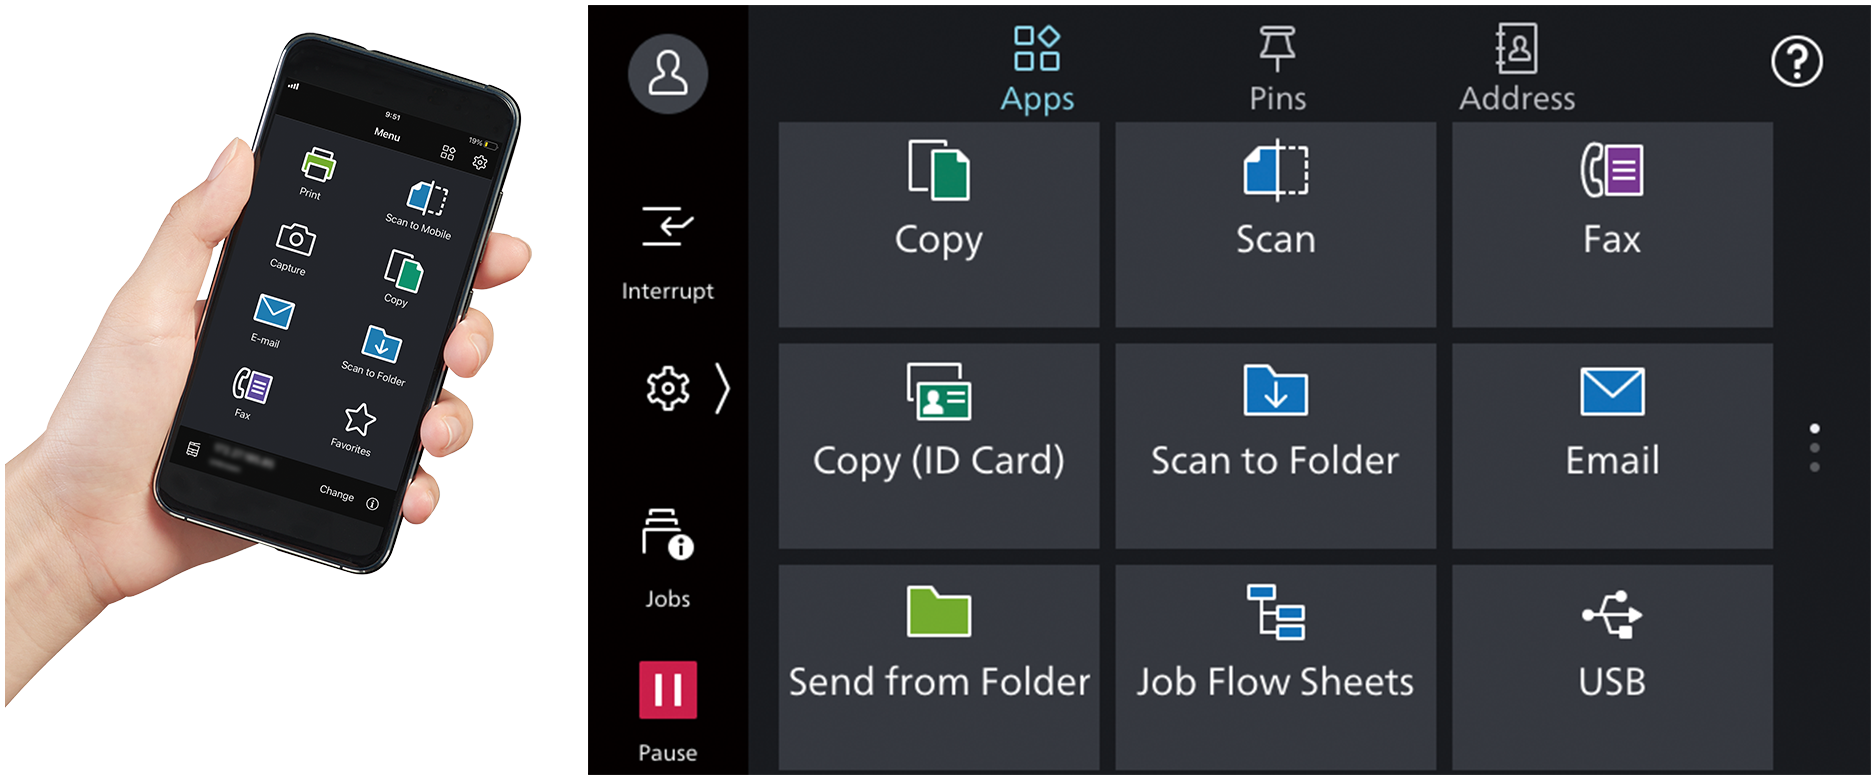The height and width of the screenshot is (780, 1876).
Task: Switch to the Apps tab
Action: click(x=1037, y=68)
